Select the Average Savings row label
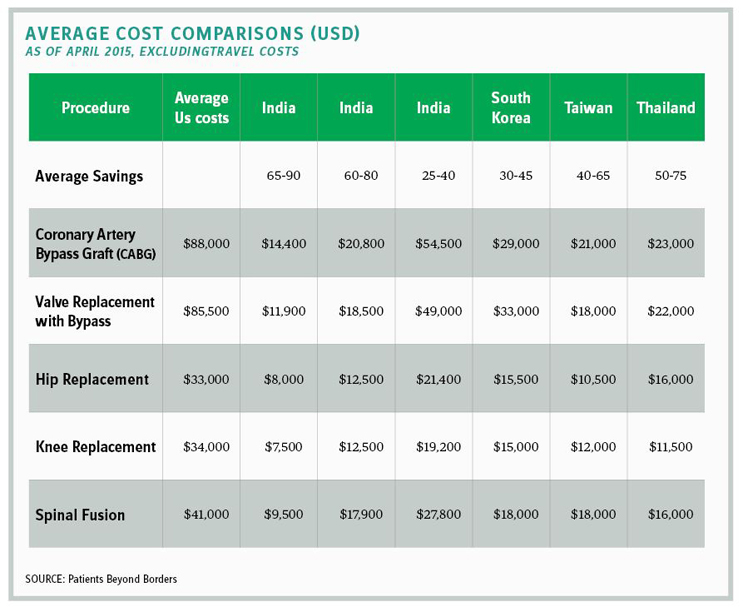 click(x=89, y=176)
